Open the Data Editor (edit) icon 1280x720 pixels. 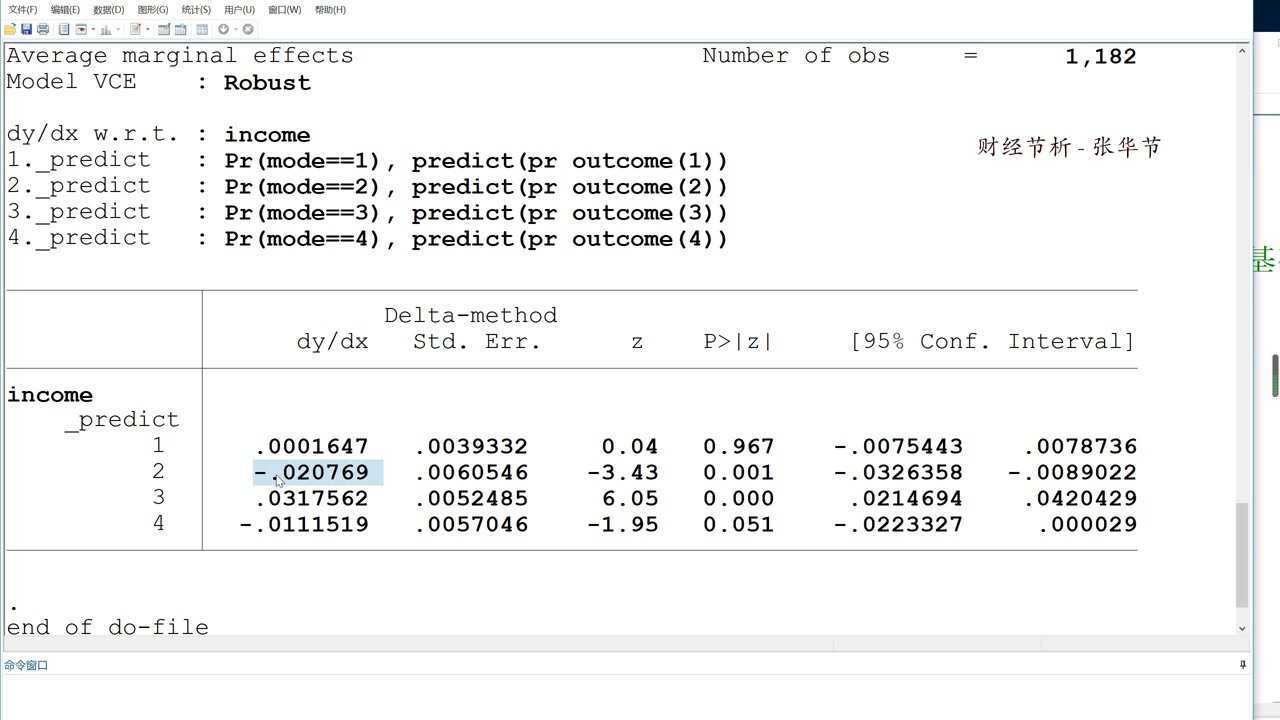164,29
